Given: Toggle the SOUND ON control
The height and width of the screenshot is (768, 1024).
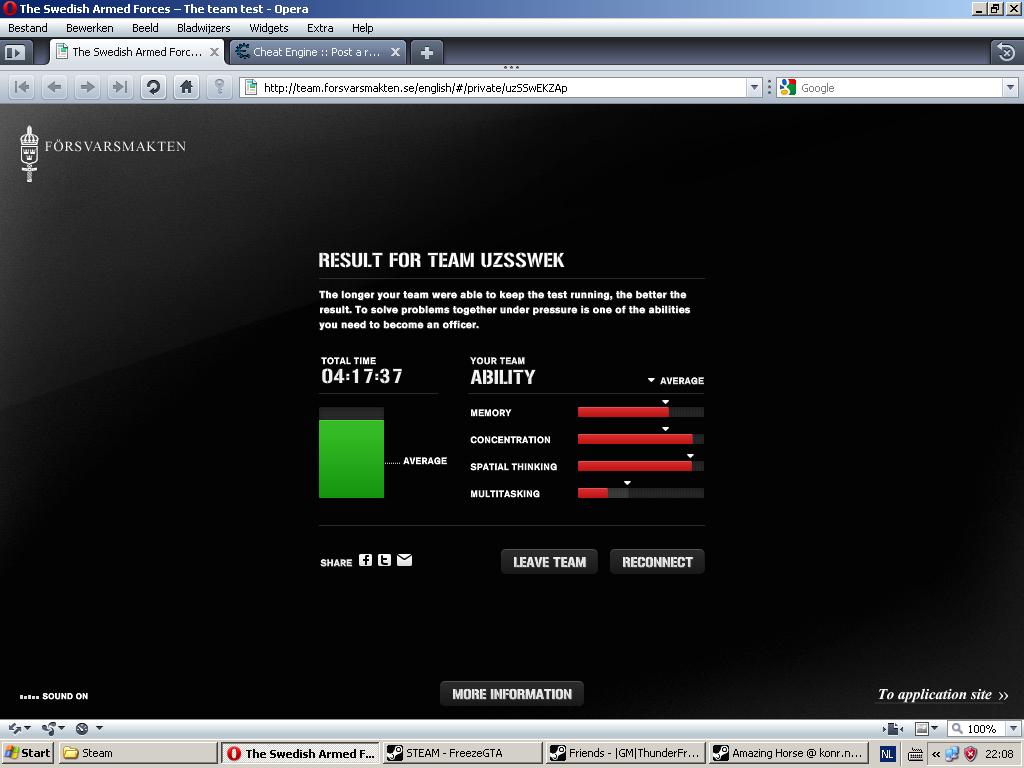Looking at the screenshot, I should pyautogui.click(x=54, y=696).
